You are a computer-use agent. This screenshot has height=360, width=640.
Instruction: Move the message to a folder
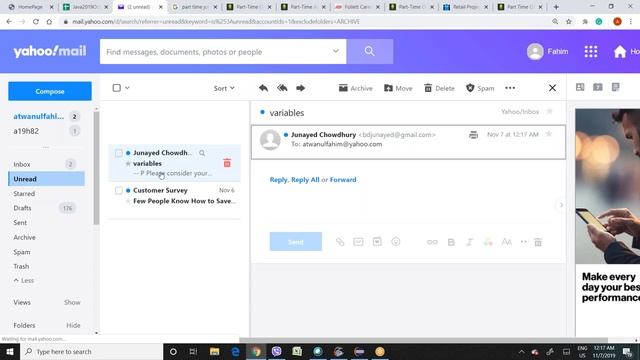point(398,88)
